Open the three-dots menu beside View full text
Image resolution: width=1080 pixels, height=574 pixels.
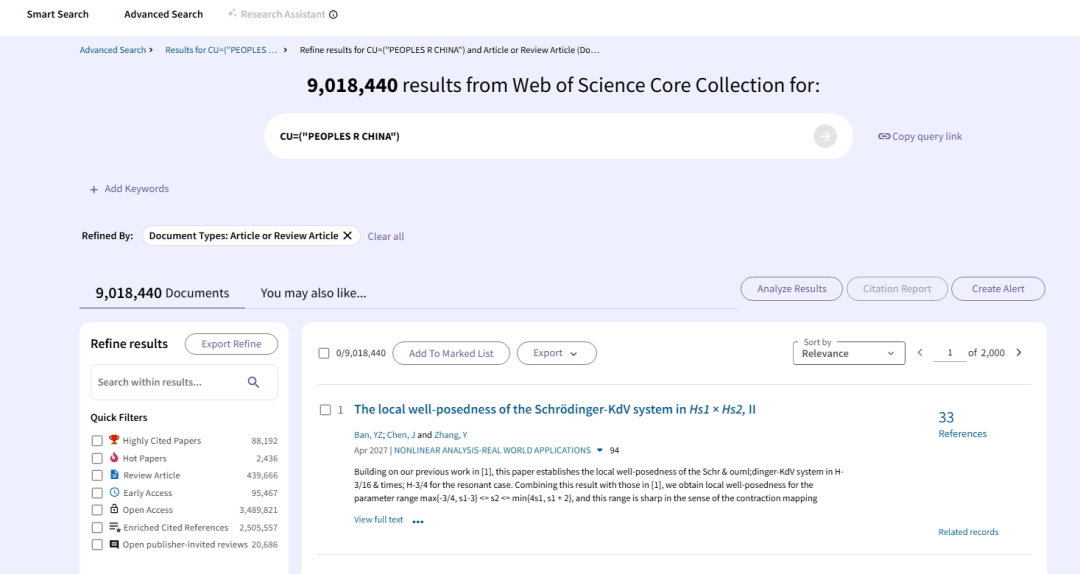(418, 522)
